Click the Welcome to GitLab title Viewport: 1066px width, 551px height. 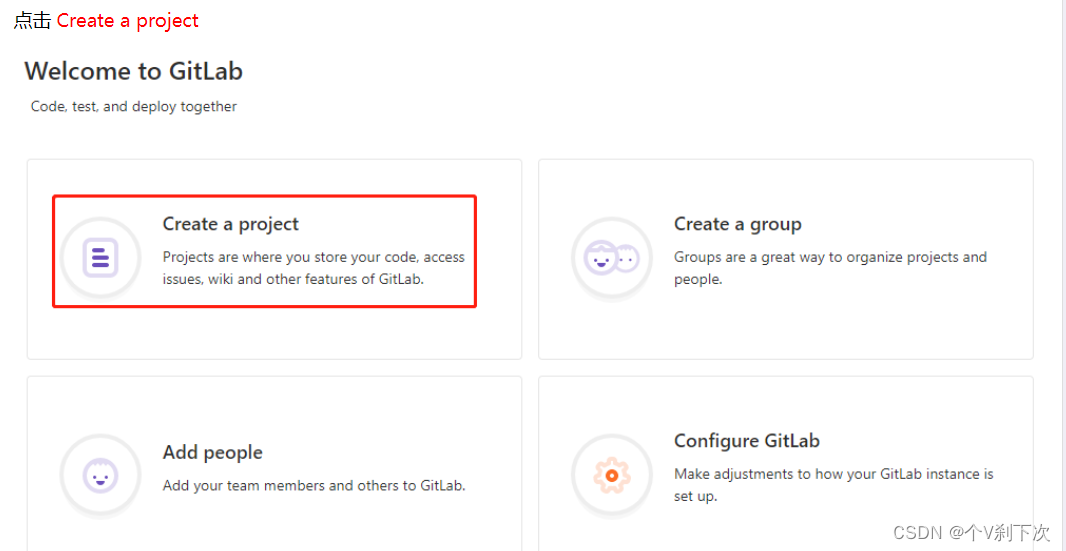coord(133,71)
